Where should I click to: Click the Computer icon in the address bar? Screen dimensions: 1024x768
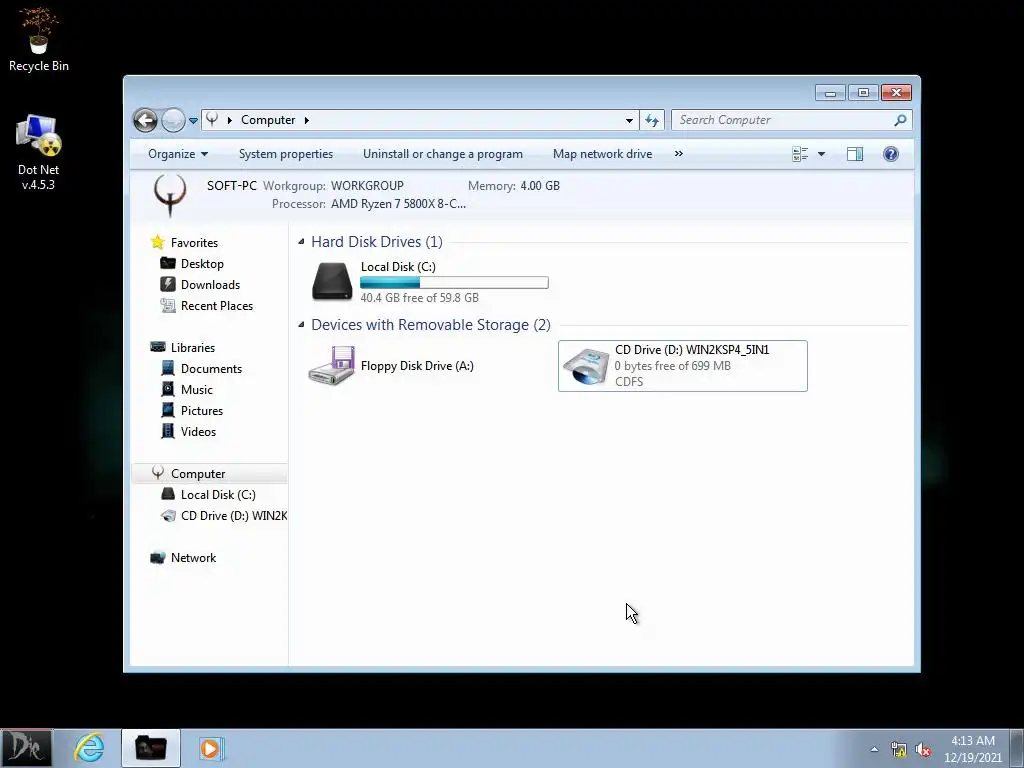click(x=212, y=120)
